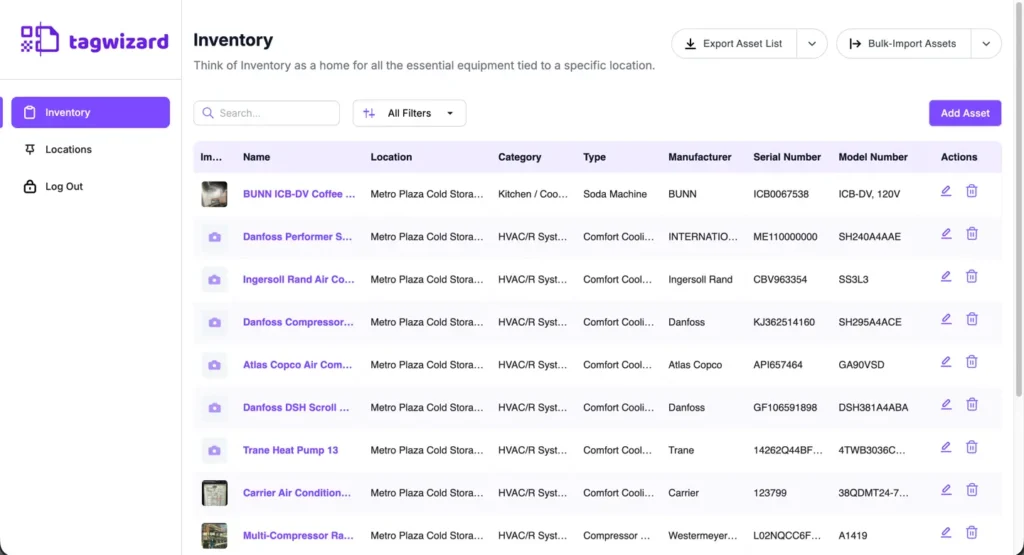Viewport: 1024px width, 555px height.
Task: Edit the Carrier Air Conditioner asset
Action: tap(946, 490)
